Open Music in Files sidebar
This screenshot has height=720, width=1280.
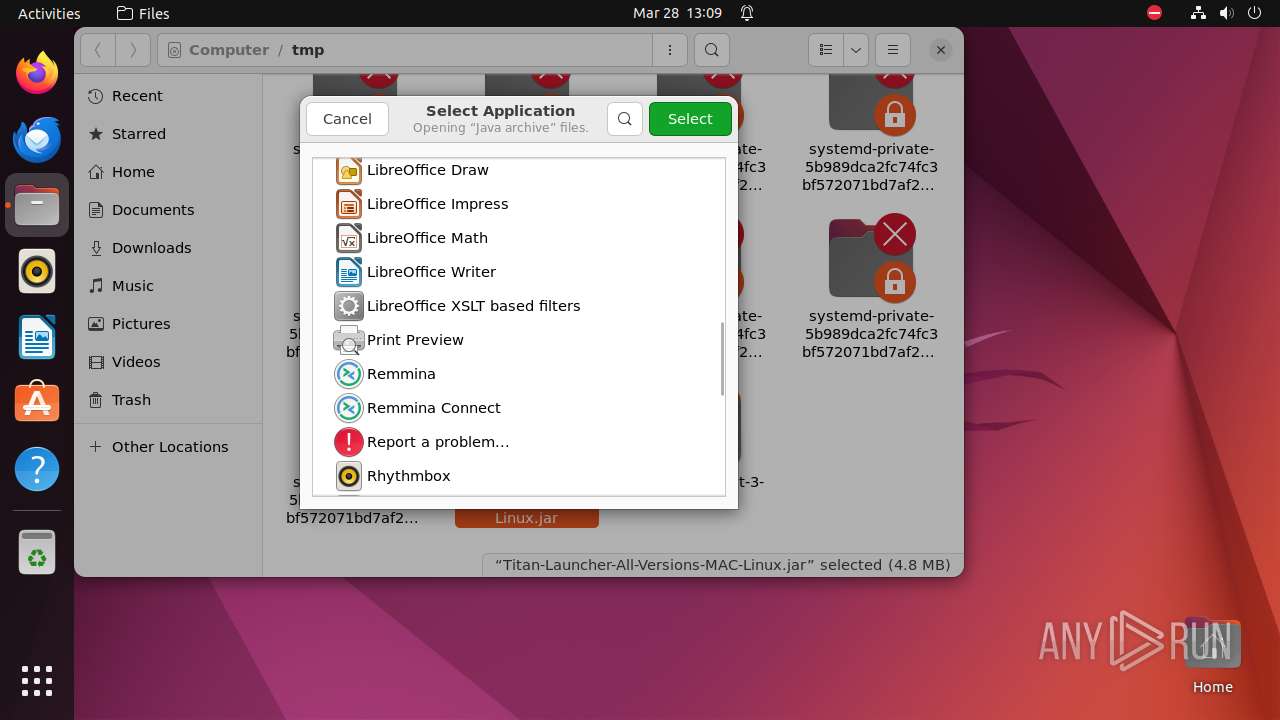tap(168, 286)
